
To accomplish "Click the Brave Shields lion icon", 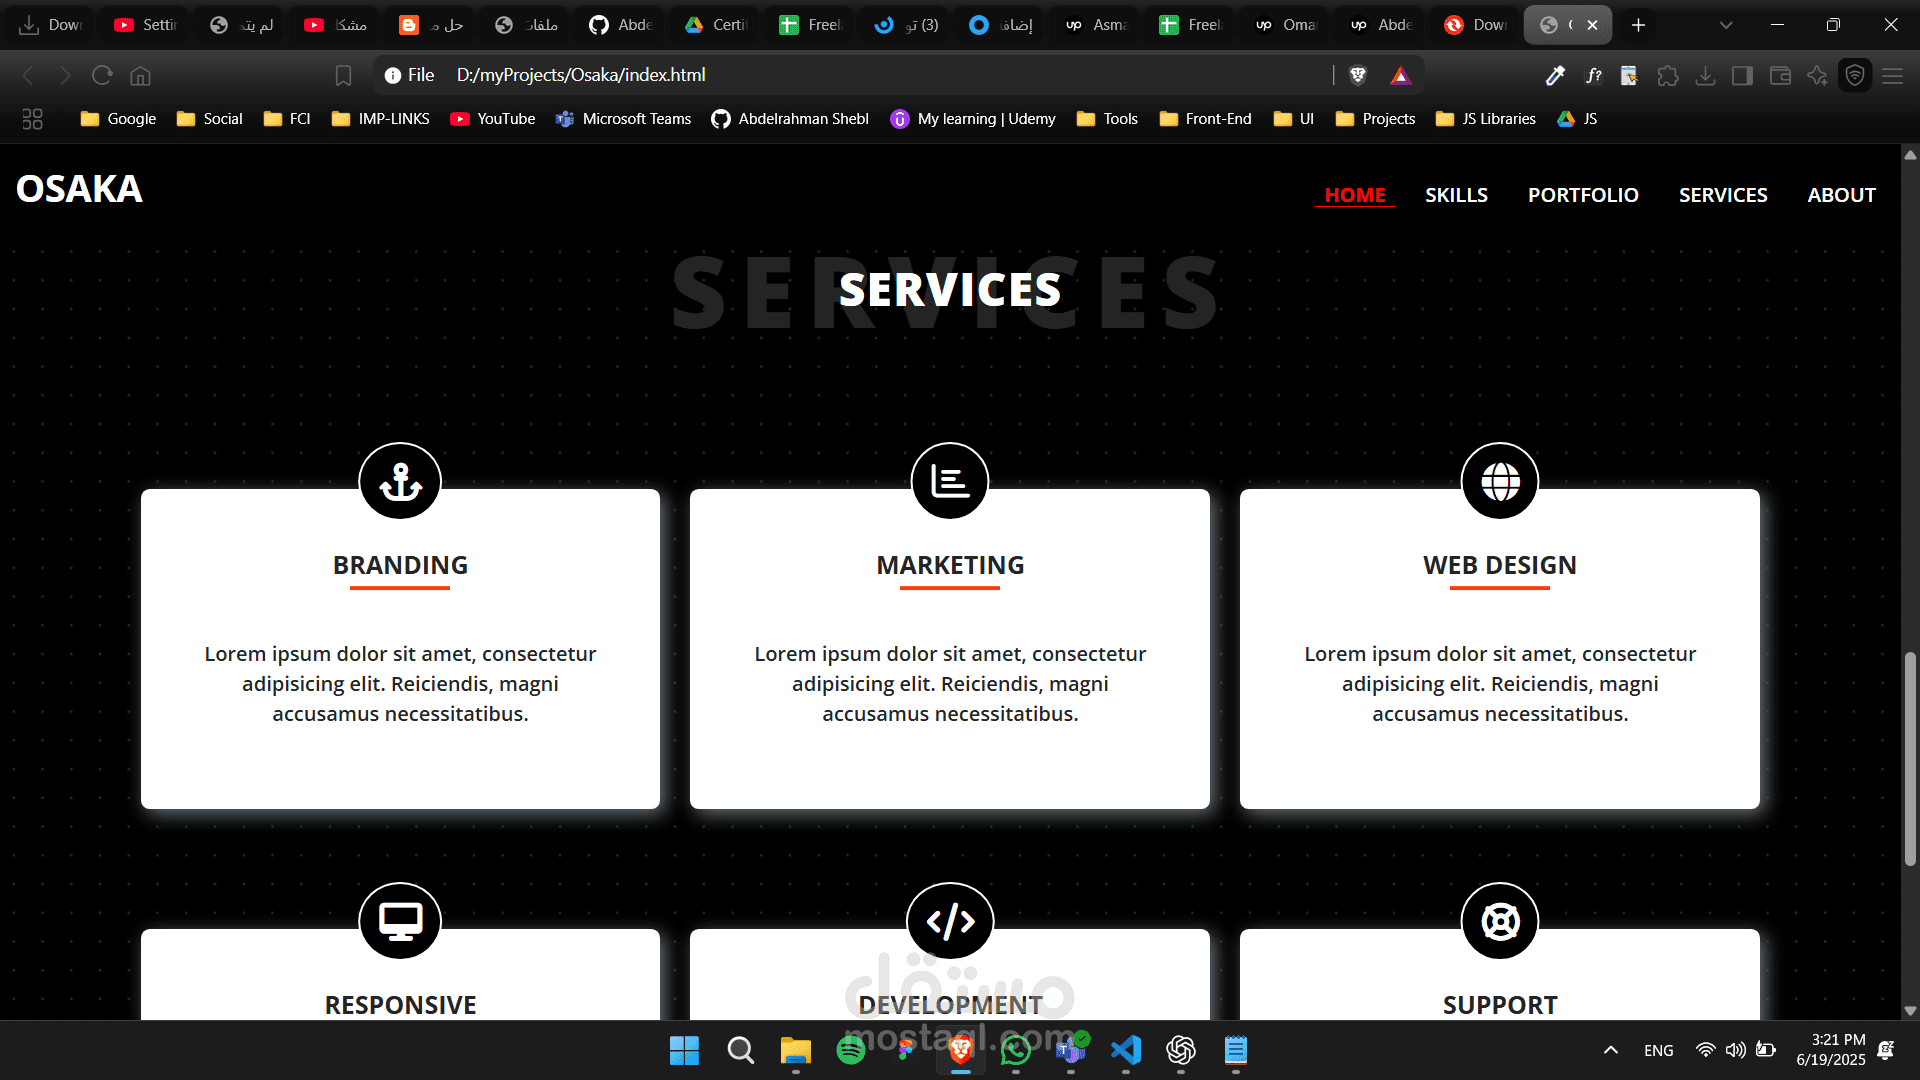I will point(1358,75).
